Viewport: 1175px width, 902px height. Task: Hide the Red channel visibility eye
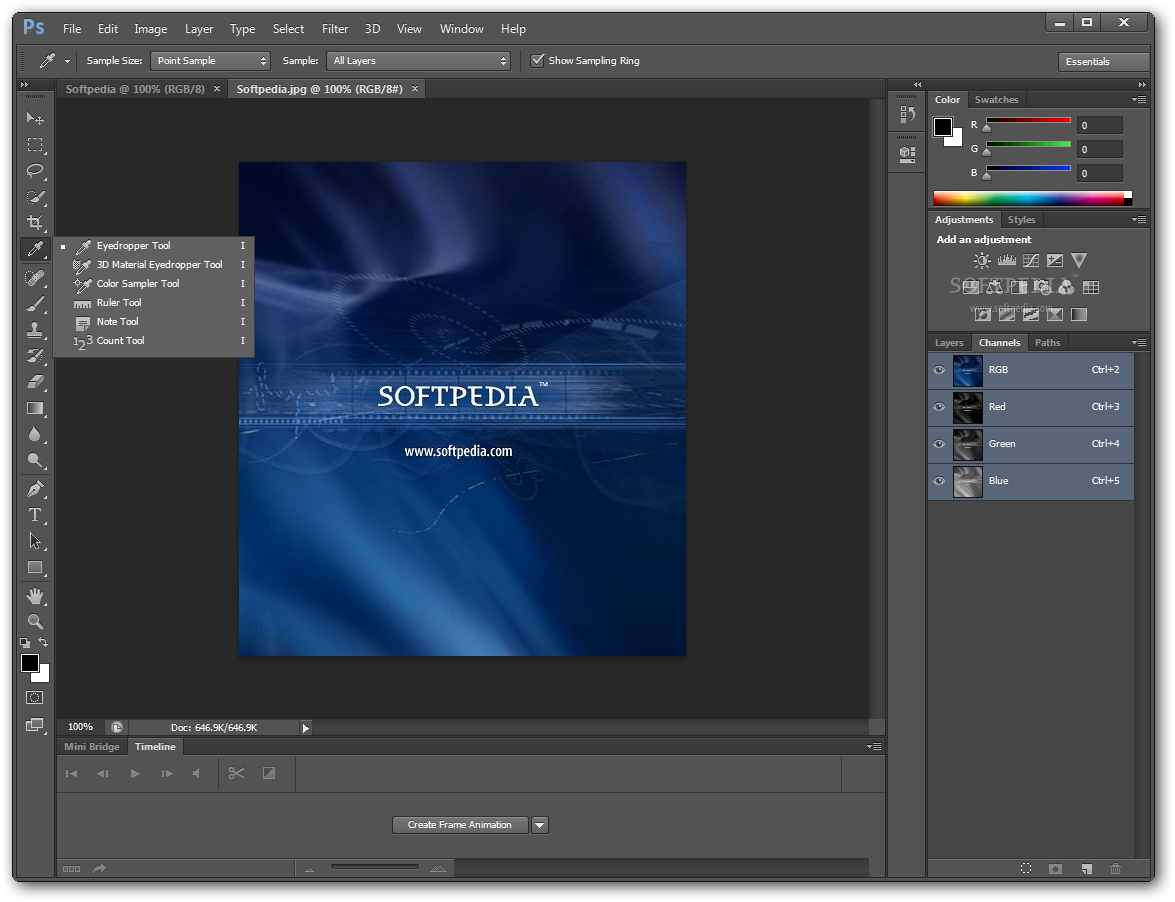coord(939,407)
